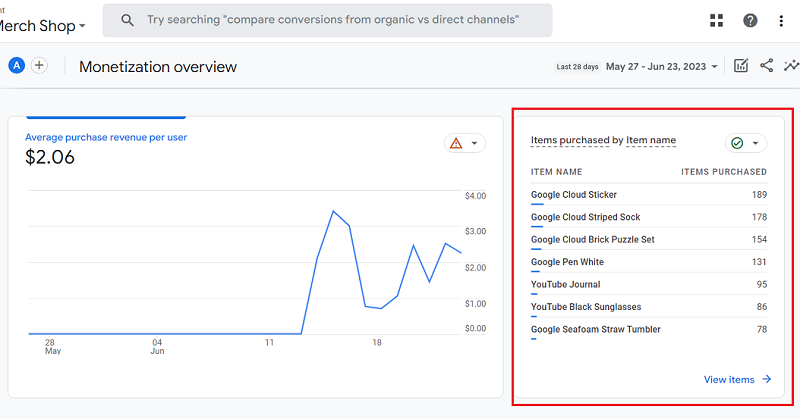The image size is (800, 419).
Task: Select the Average purchase revenue per user tab
Action: click(x=106, y=137)
